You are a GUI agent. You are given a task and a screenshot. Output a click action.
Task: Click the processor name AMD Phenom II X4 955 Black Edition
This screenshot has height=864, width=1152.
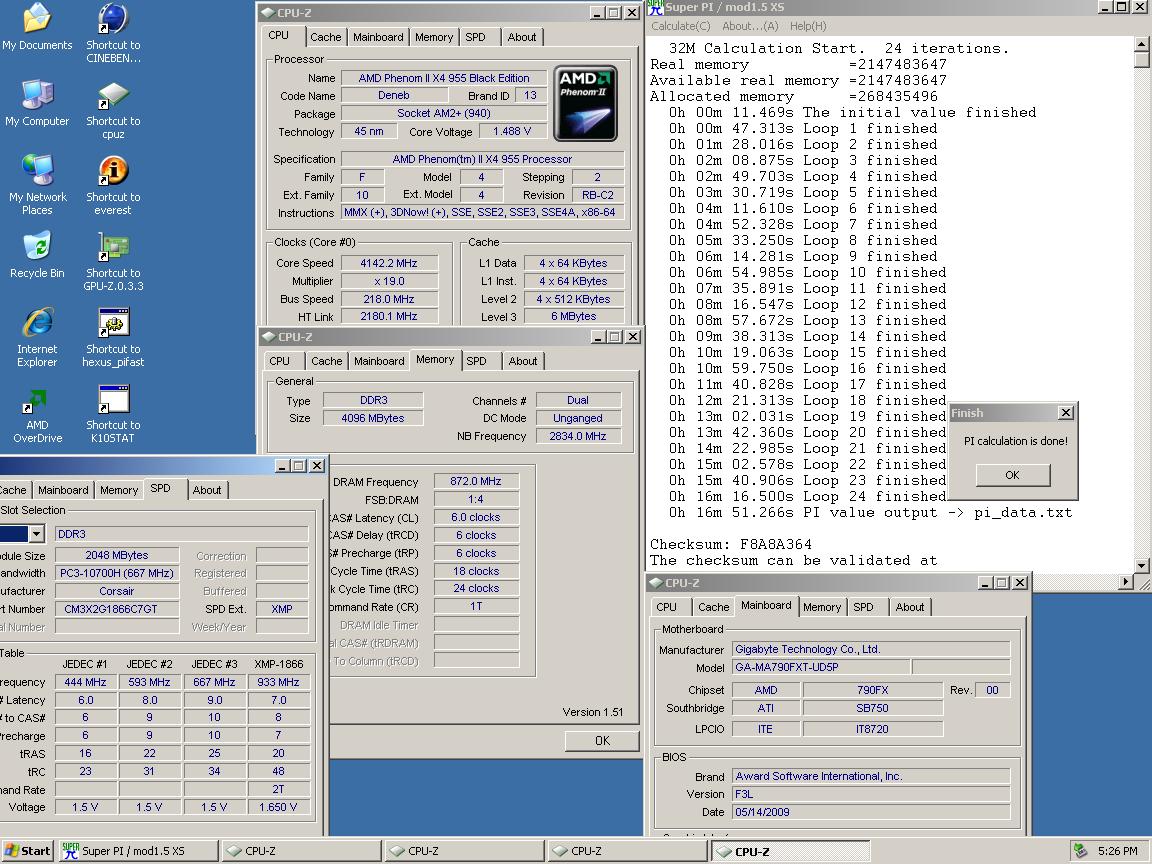(x=444, y=78)
